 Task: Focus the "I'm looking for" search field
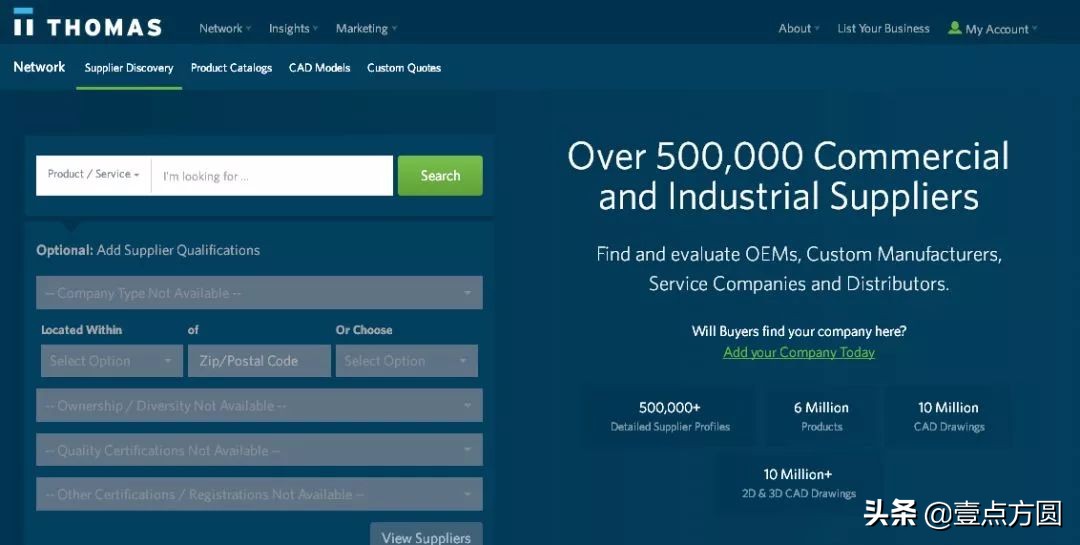pyautogui.click(x=272, y=176)
